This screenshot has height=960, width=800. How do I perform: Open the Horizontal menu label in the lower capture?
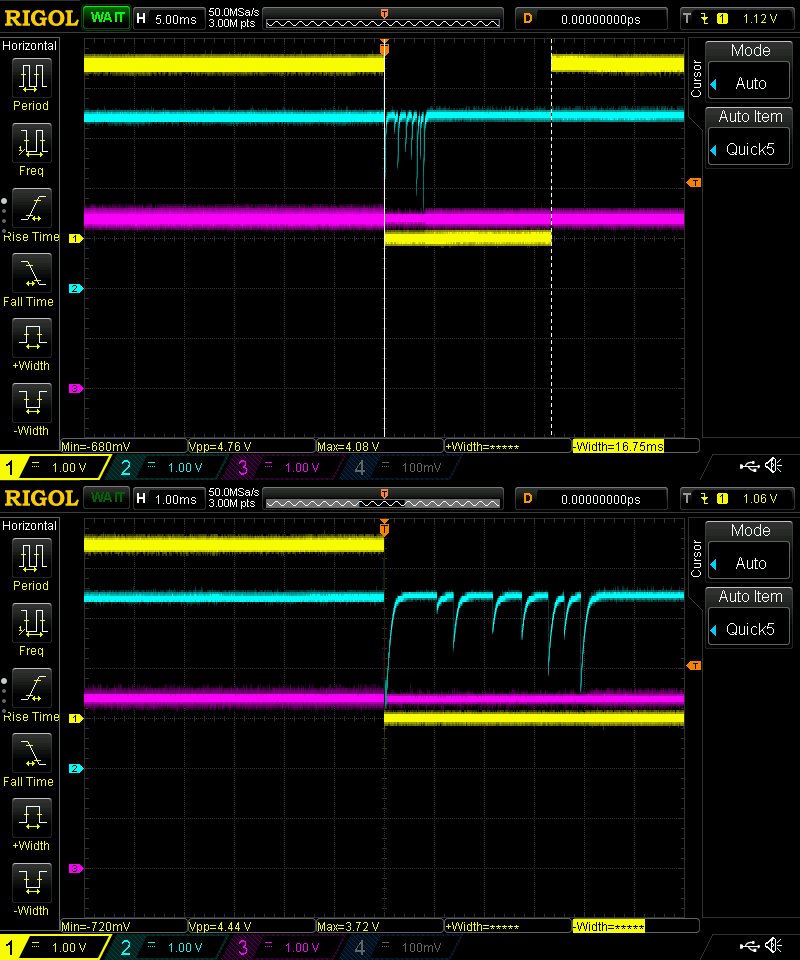click(29, 526)
